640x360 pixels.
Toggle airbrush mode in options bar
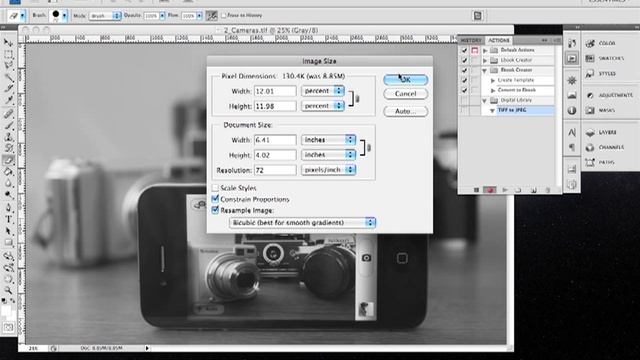211,16
